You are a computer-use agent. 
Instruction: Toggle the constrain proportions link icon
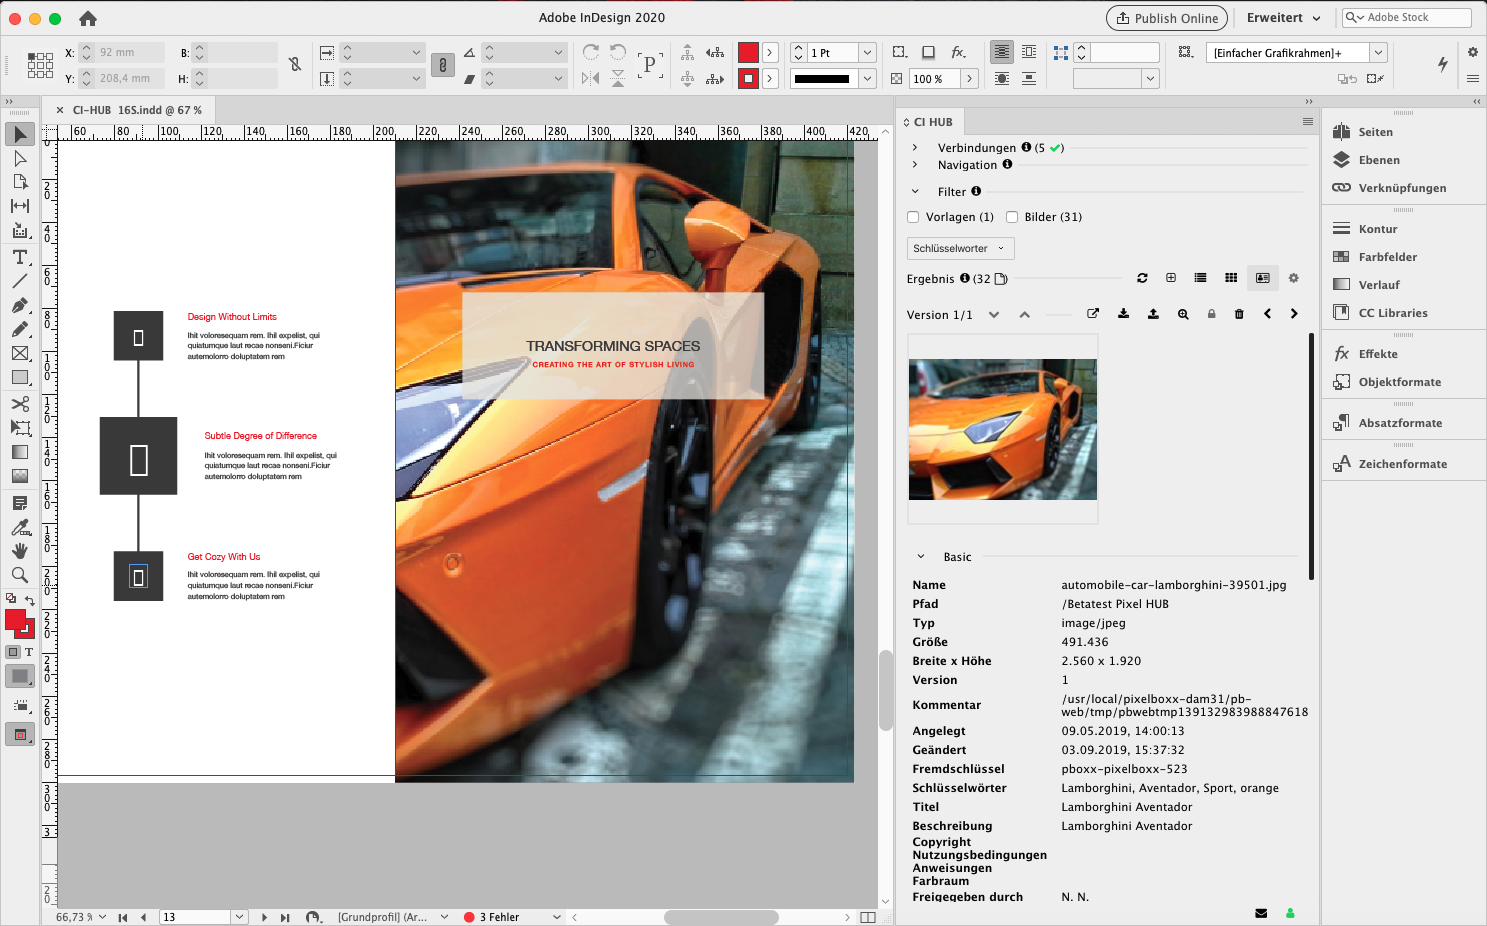[295, 65]
